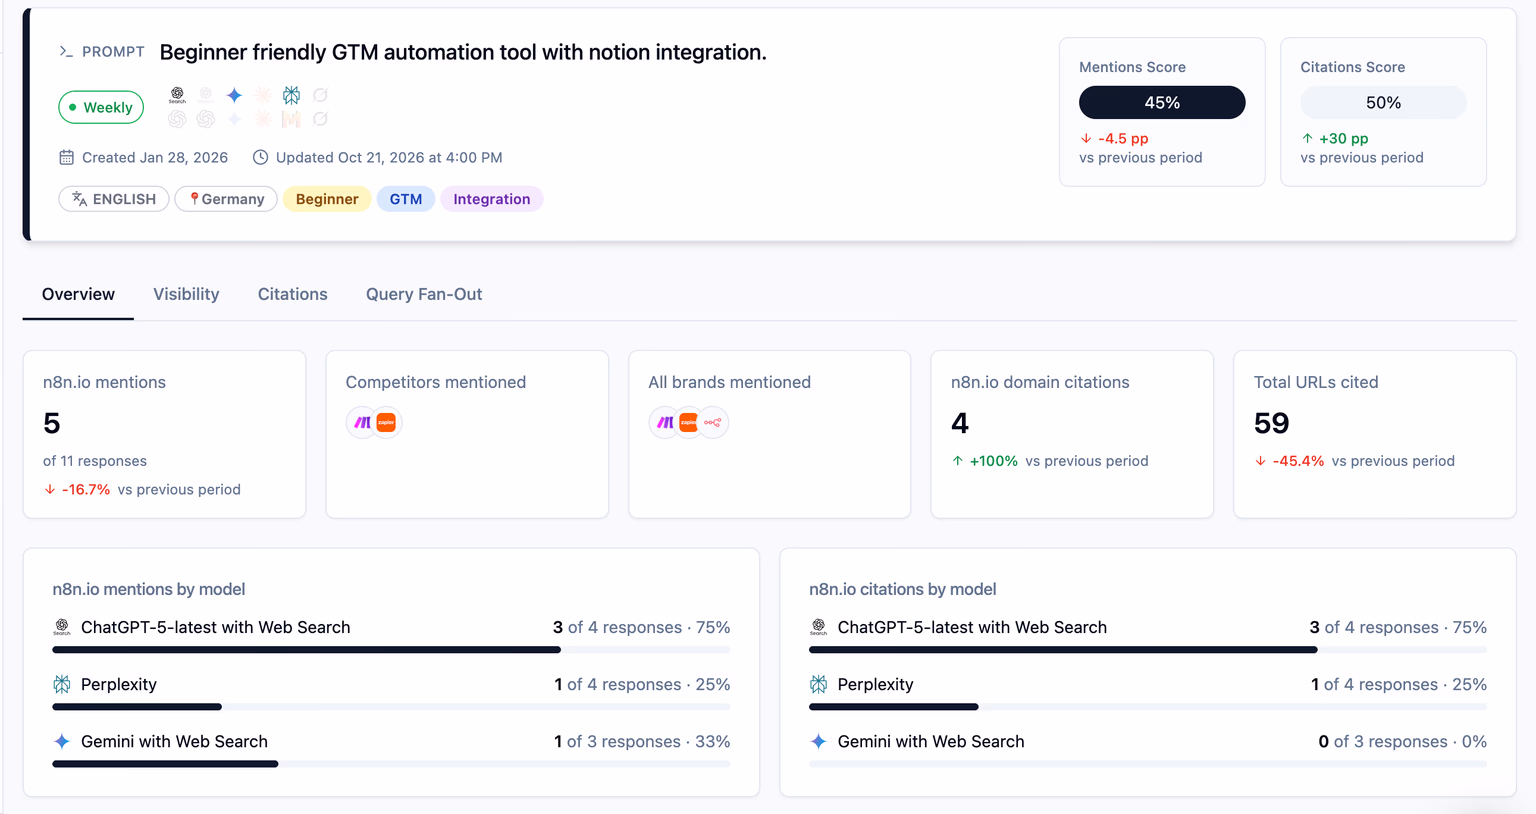Screen dimensions: 1536x814
Task: Click the -45.4% change in URLs card
Action: pos(1298,461)
